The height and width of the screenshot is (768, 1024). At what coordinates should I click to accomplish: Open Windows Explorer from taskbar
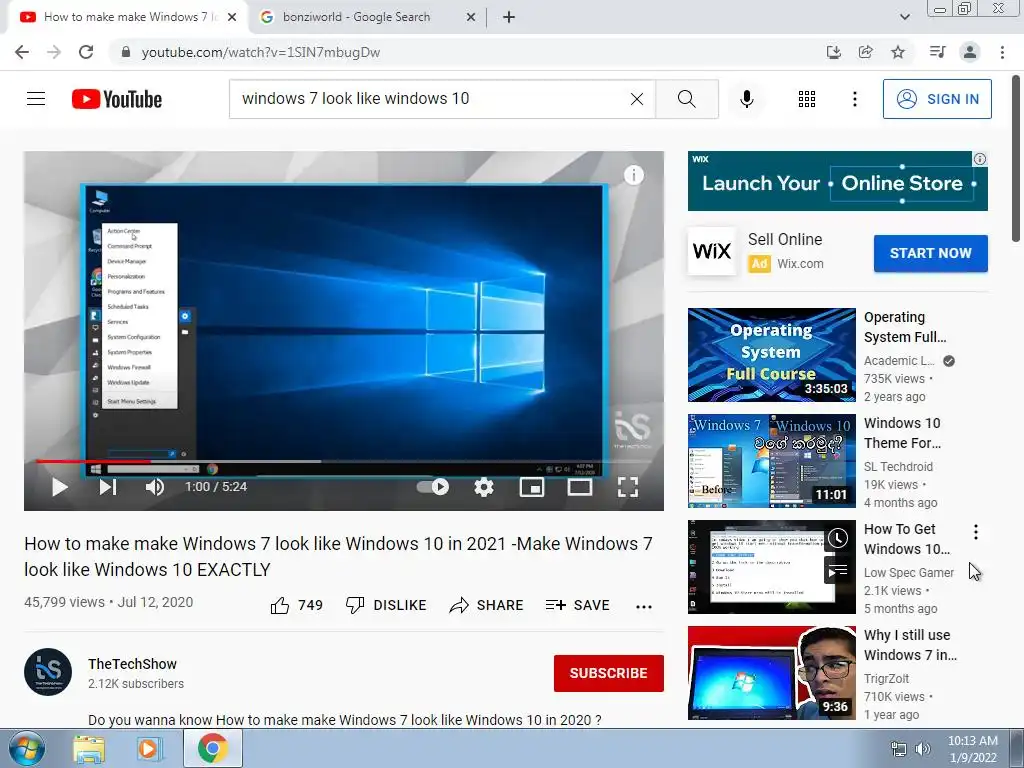[89, 749]
